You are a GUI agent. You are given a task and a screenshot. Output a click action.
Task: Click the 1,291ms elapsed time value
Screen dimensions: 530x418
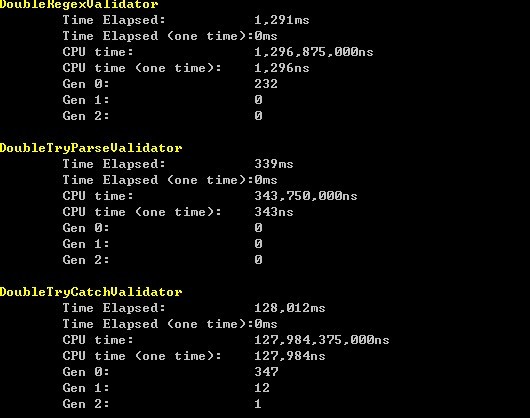click(282, 20)
